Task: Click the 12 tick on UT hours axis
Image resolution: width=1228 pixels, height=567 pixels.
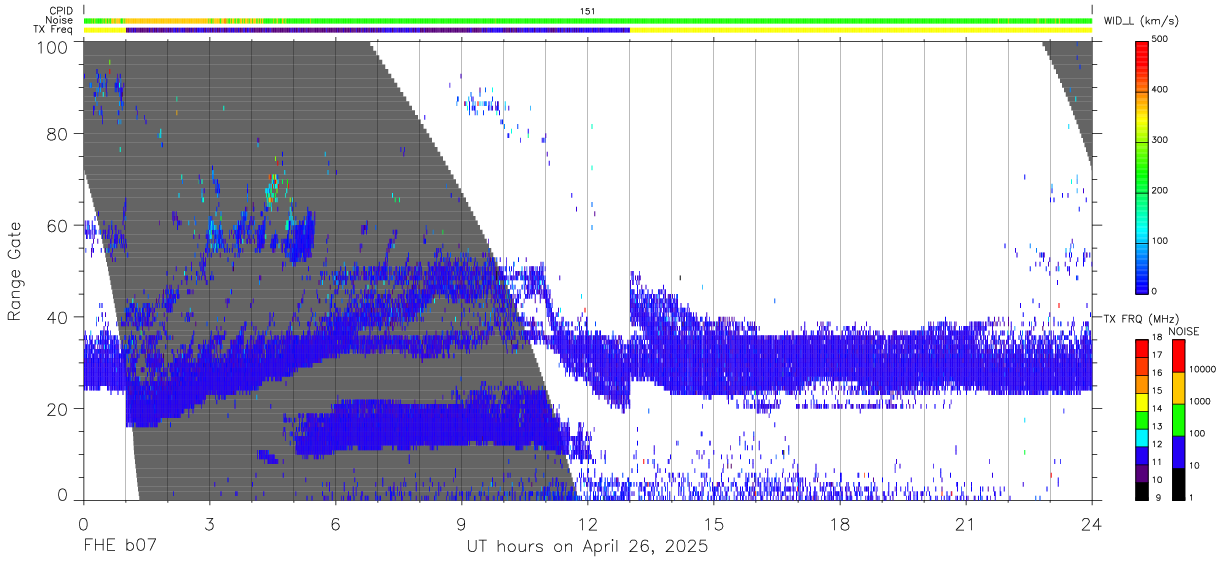Action: tap(588, 524)
